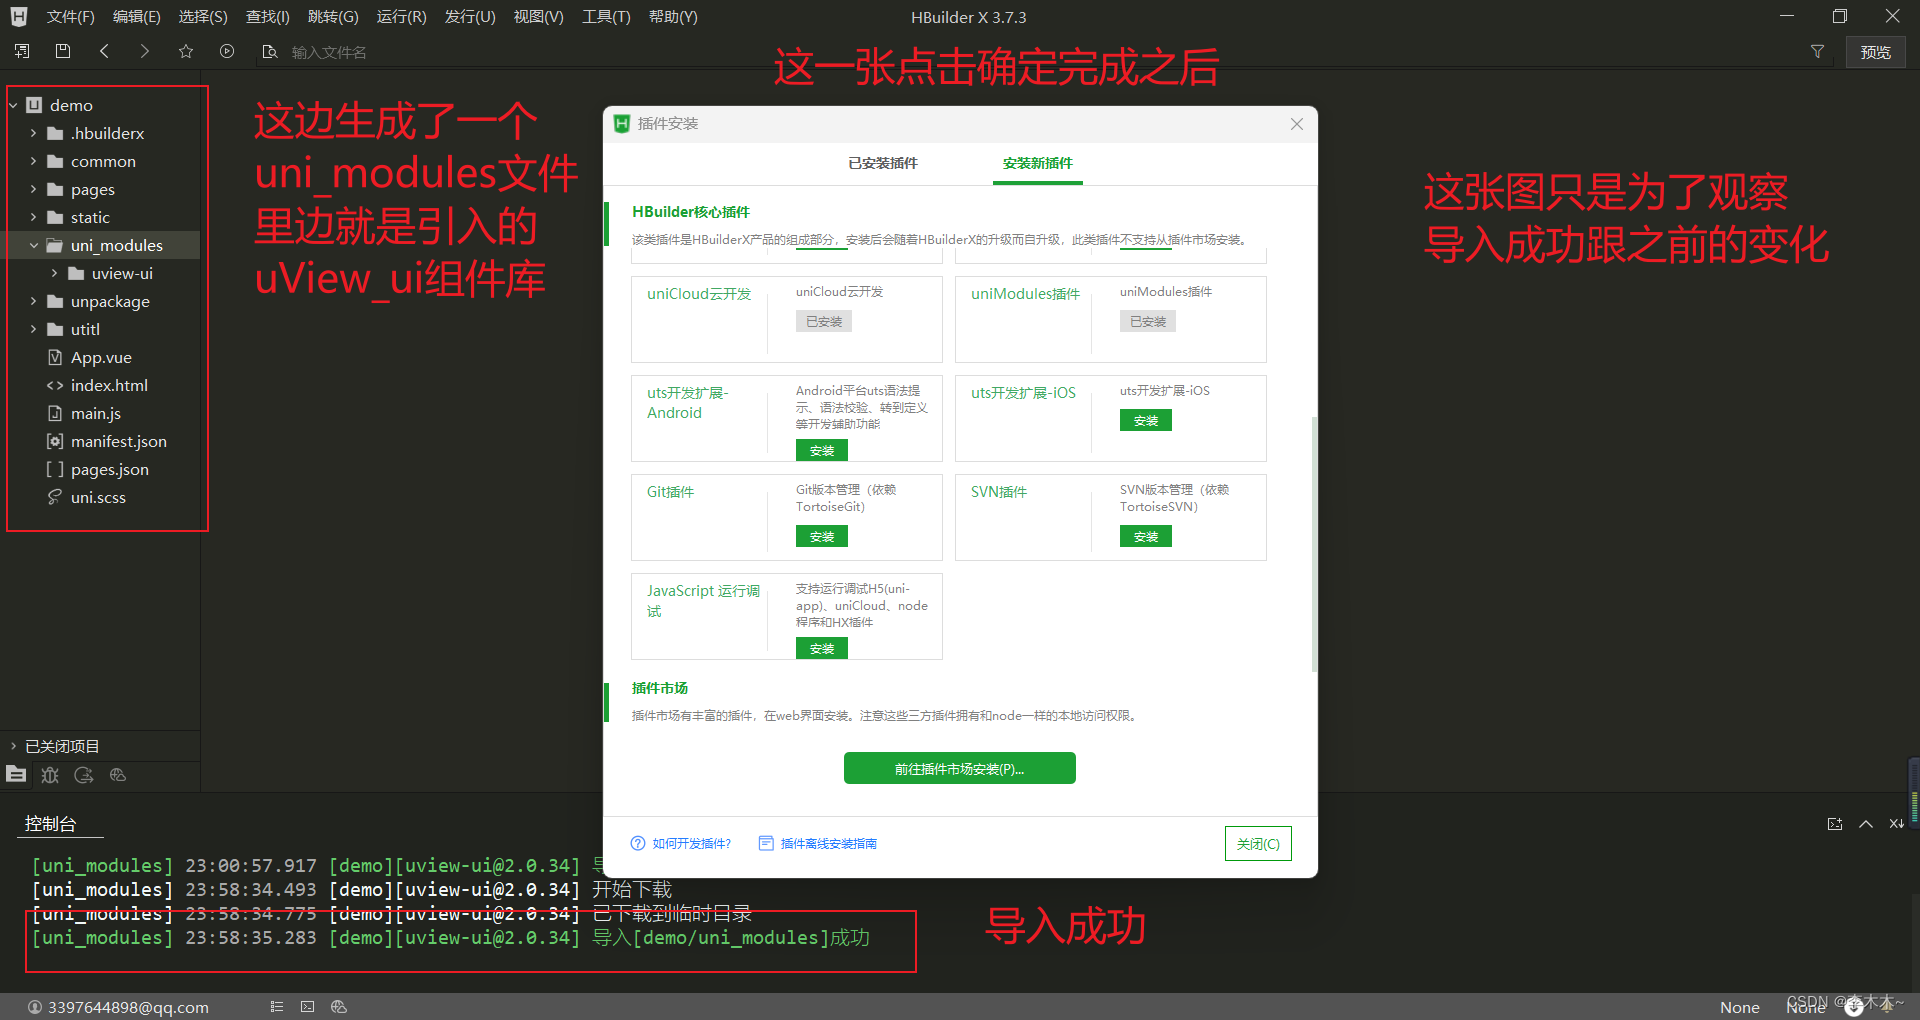Click the project manager view icon
The height and width of the screenshot is (1020, 1920).
click(16, 774)
